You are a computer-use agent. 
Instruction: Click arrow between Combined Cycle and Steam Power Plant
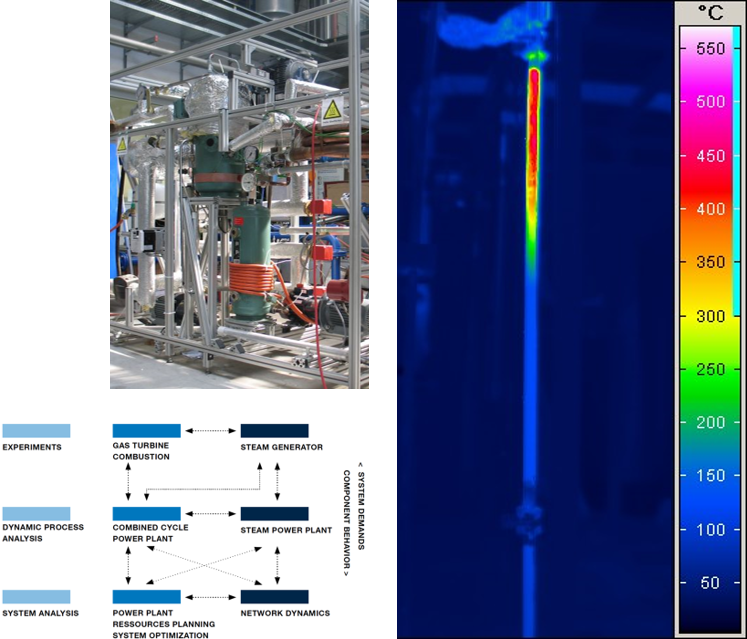(211, 514)
